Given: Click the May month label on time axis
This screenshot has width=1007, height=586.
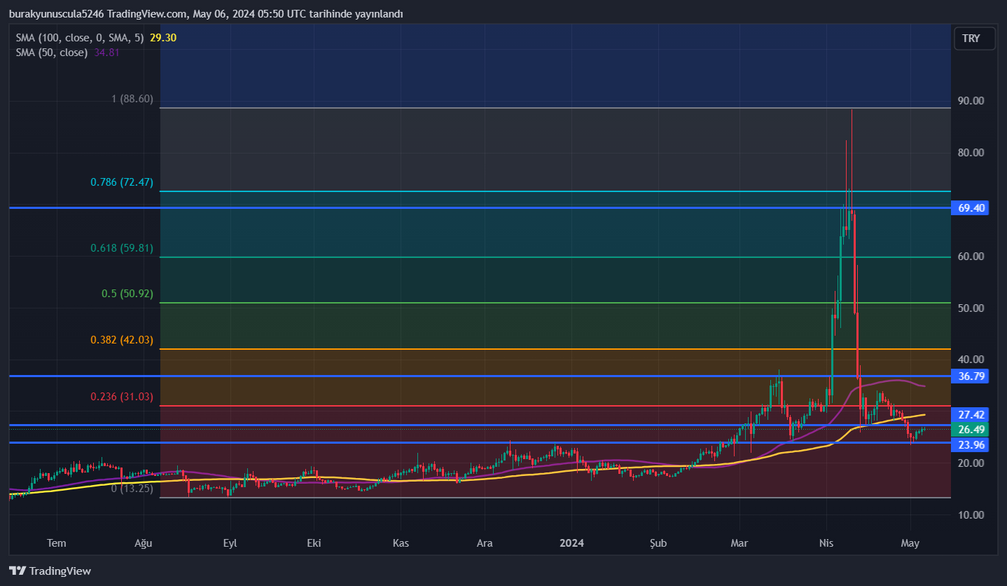Looking at the screenshot, I should pos(910,543).
